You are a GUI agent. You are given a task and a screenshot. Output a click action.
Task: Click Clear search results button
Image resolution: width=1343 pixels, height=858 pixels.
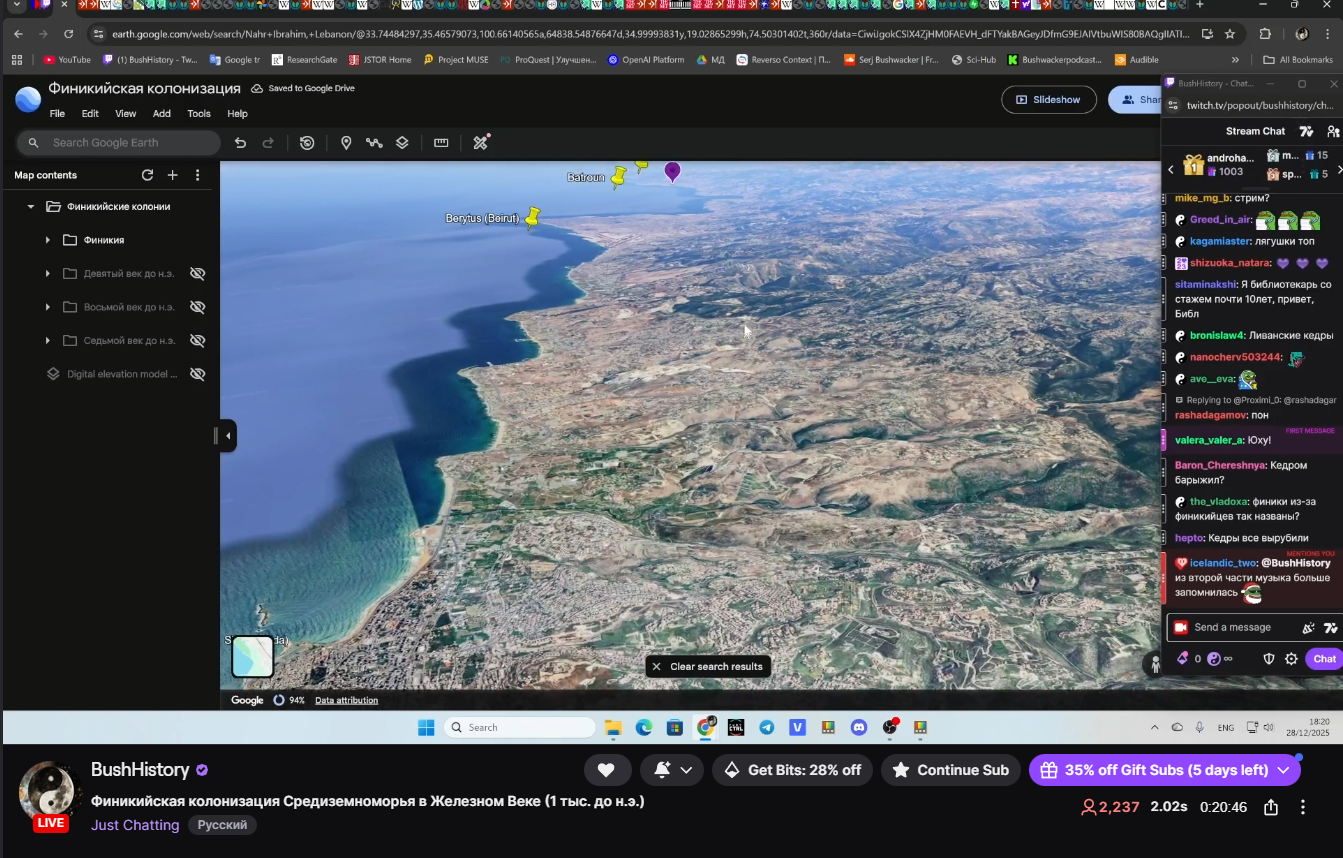(x=708, y=666)
